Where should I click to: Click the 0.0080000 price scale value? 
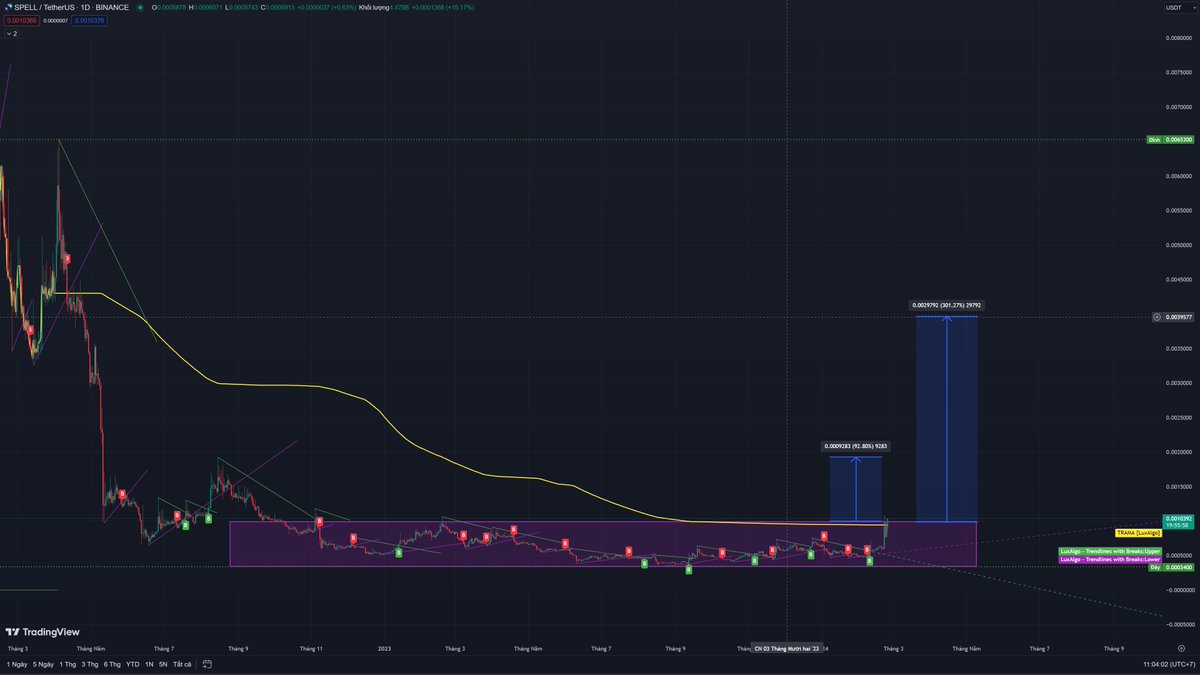pos(1178,38)
